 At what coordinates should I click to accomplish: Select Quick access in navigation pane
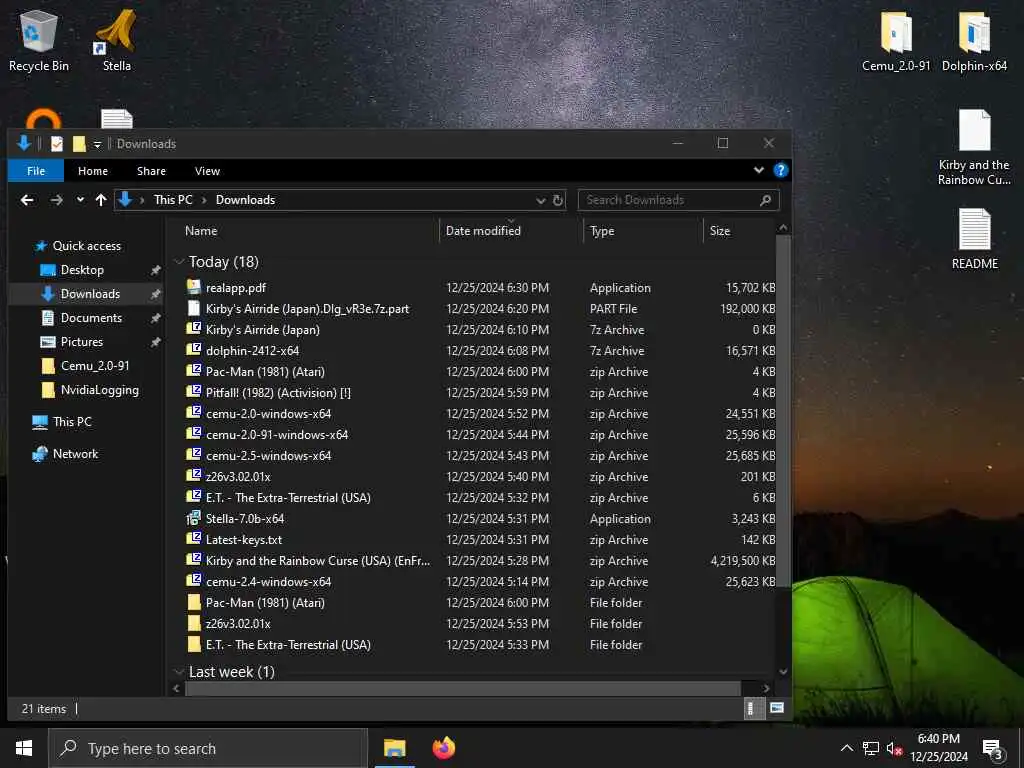[87, 246]
